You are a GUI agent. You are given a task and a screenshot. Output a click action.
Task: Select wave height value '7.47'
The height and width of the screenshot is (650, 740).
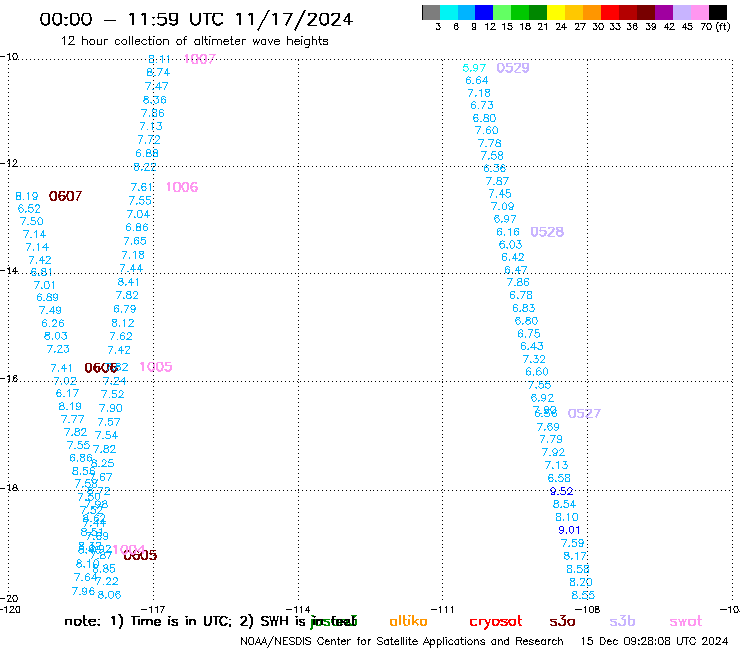click(157, 86)
